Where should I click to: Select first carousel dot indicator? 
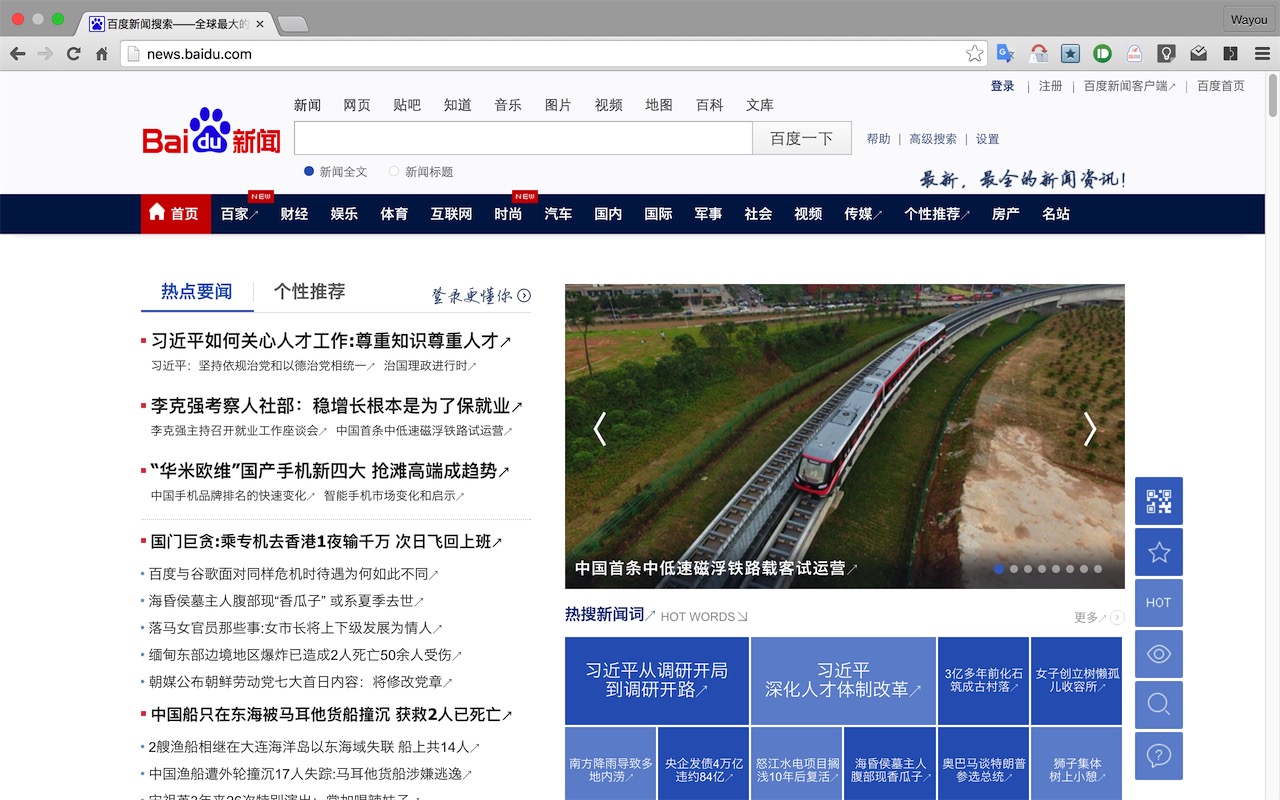(x=999, y=569)
